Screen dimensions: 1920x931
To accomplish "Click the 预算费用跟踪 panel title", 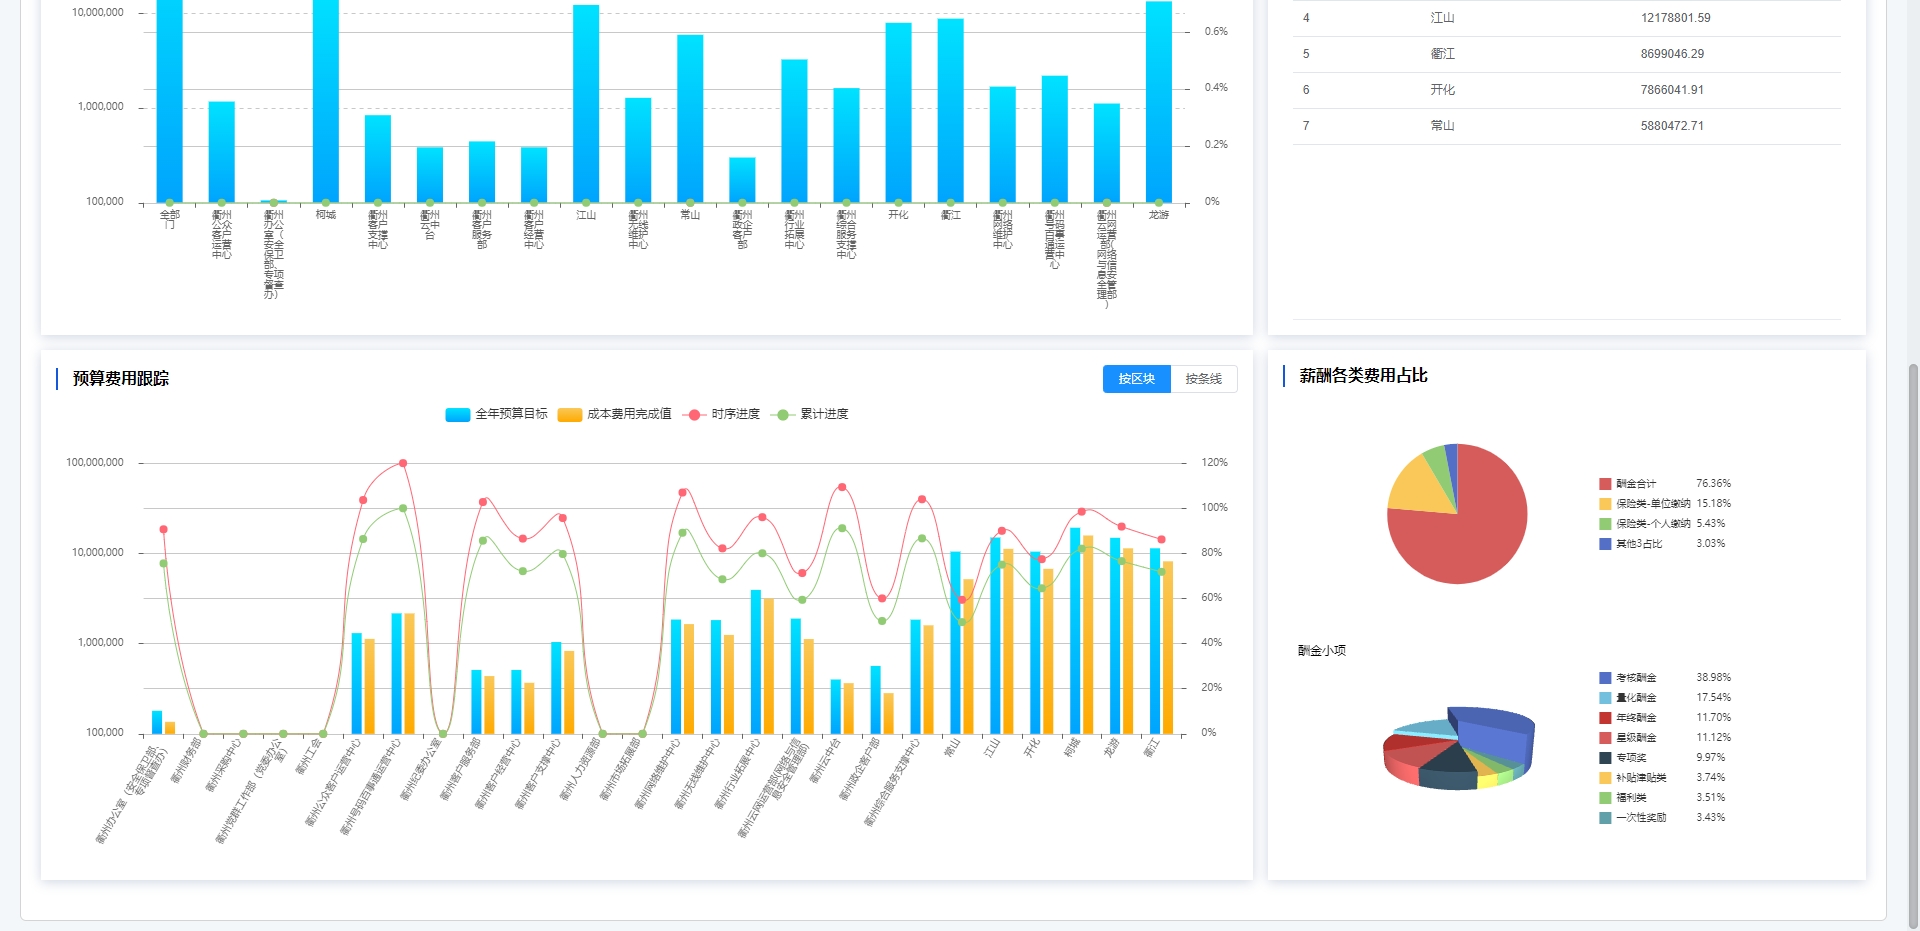I will [x=121, y=379].
